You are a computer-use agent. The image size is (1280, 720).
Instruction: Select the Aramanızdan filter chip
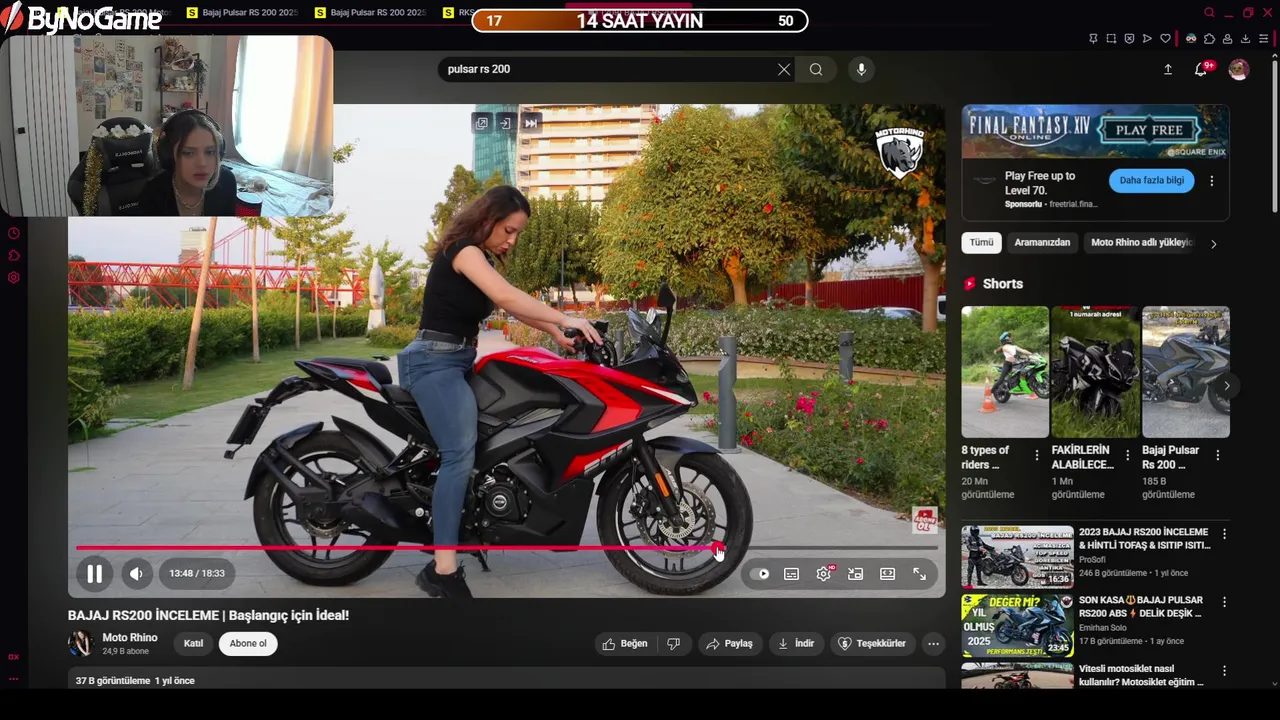pos(1042,243)
